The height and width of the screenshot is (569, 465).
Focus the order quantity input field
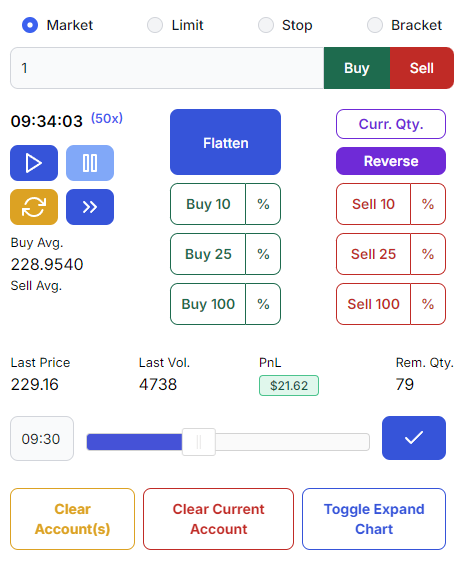[x=167, y=68]
